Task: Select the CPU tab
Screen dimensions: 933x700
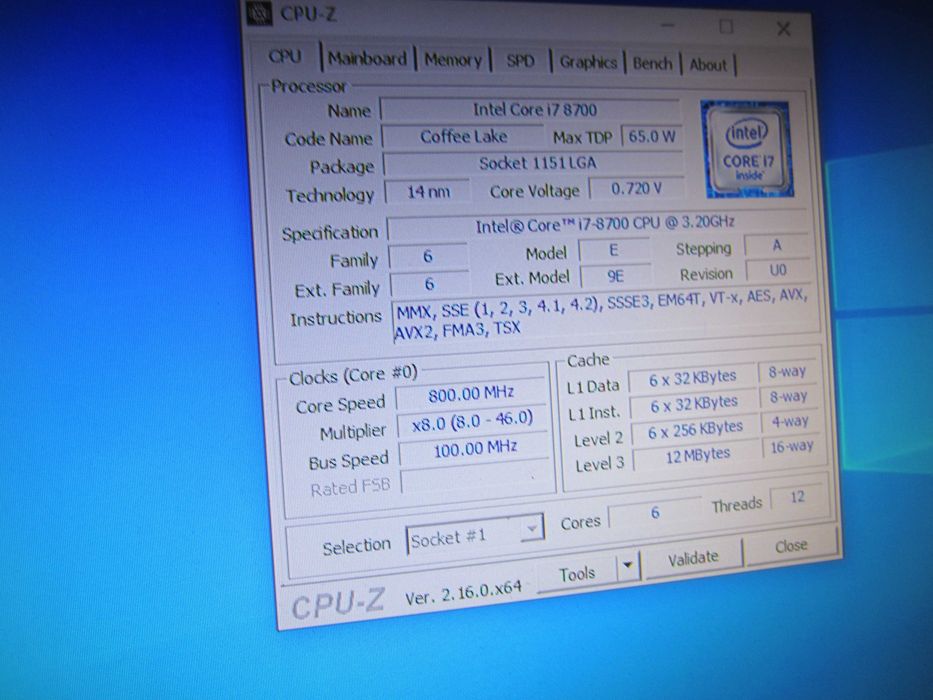Action: pyautogui.click(x=285, y=57)
